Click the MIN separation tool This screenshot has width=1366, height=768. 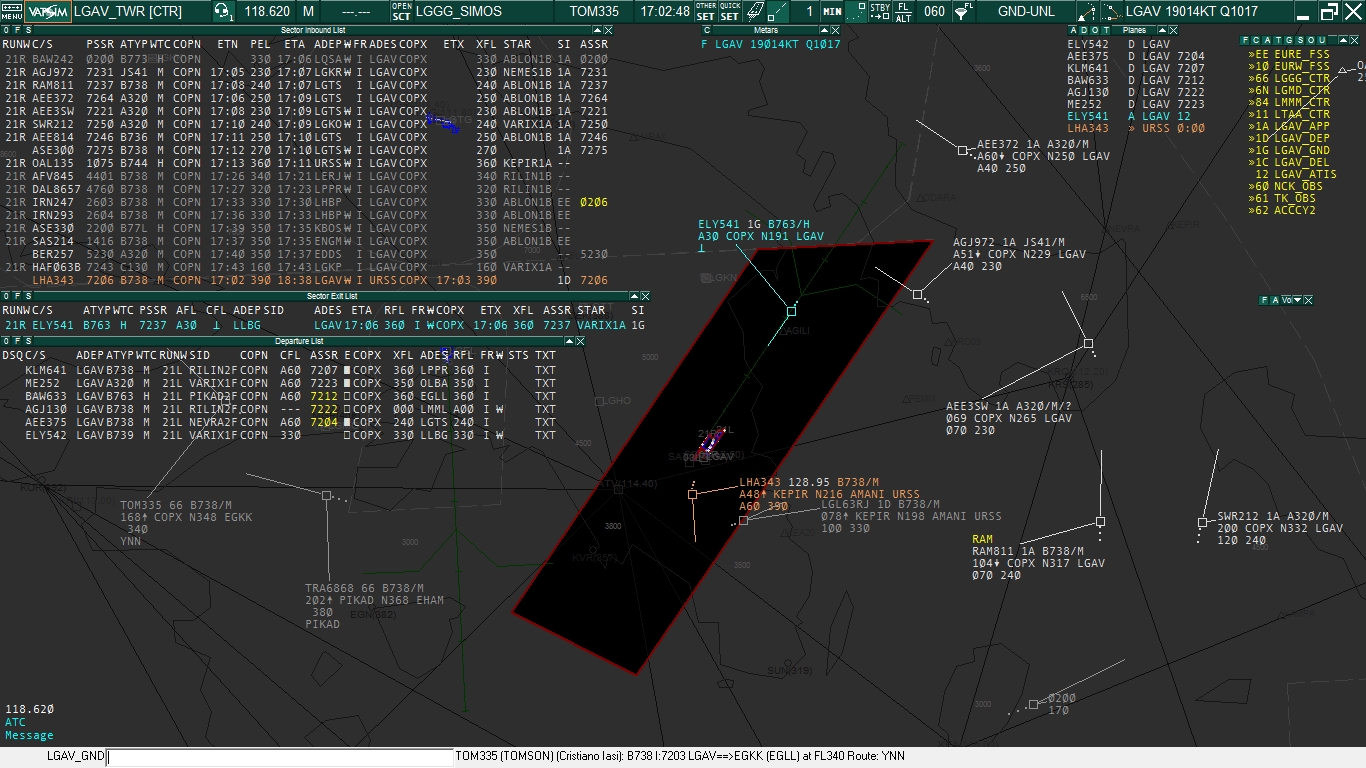point(832,12)
